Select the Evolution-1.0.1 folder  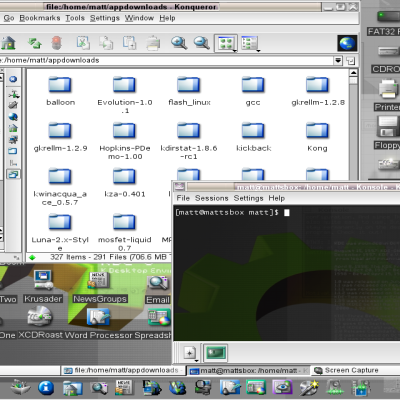tap(124, 95)
